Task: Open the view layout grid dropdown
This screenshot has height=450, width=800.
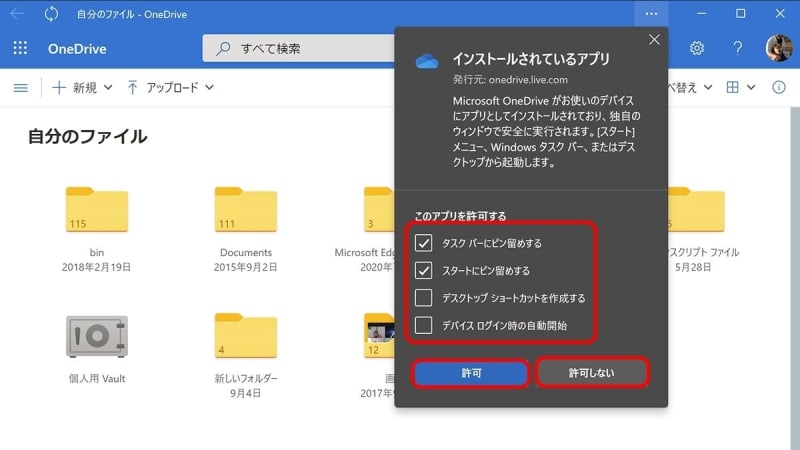Action: point(740,88)
